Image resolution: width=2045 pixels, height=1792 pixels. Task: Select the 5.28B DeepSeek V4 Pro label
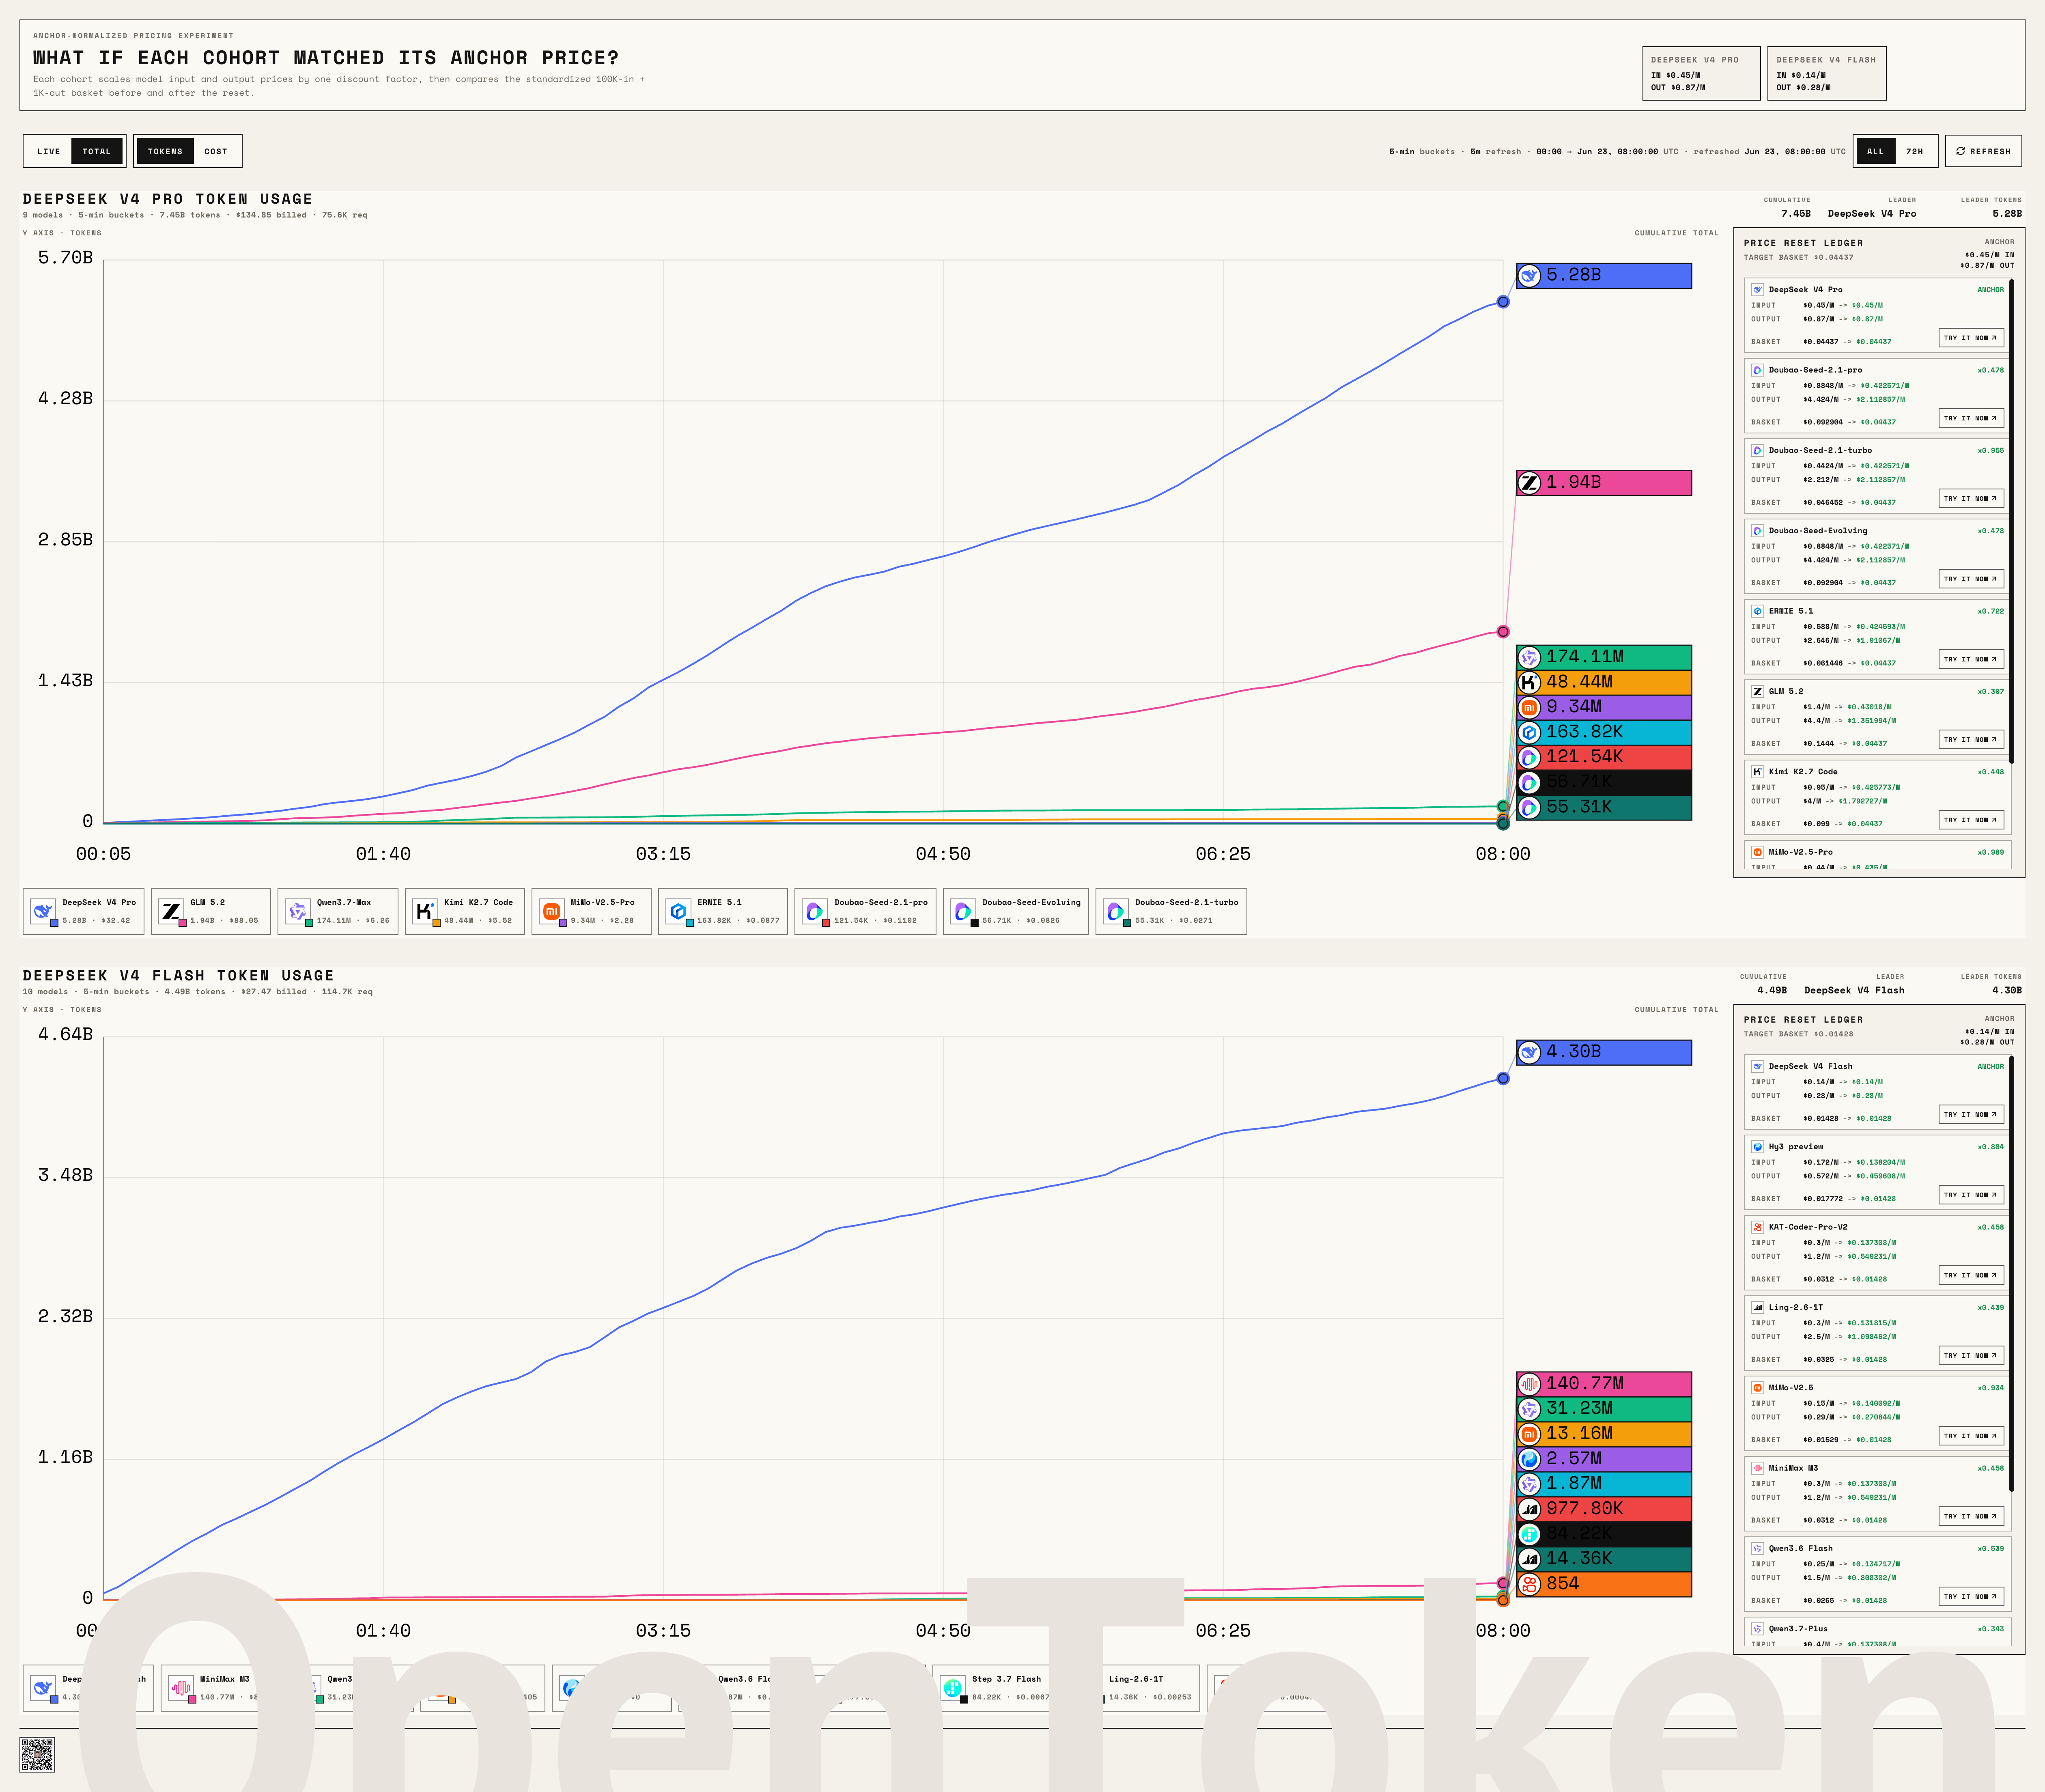coord(1604,275)
